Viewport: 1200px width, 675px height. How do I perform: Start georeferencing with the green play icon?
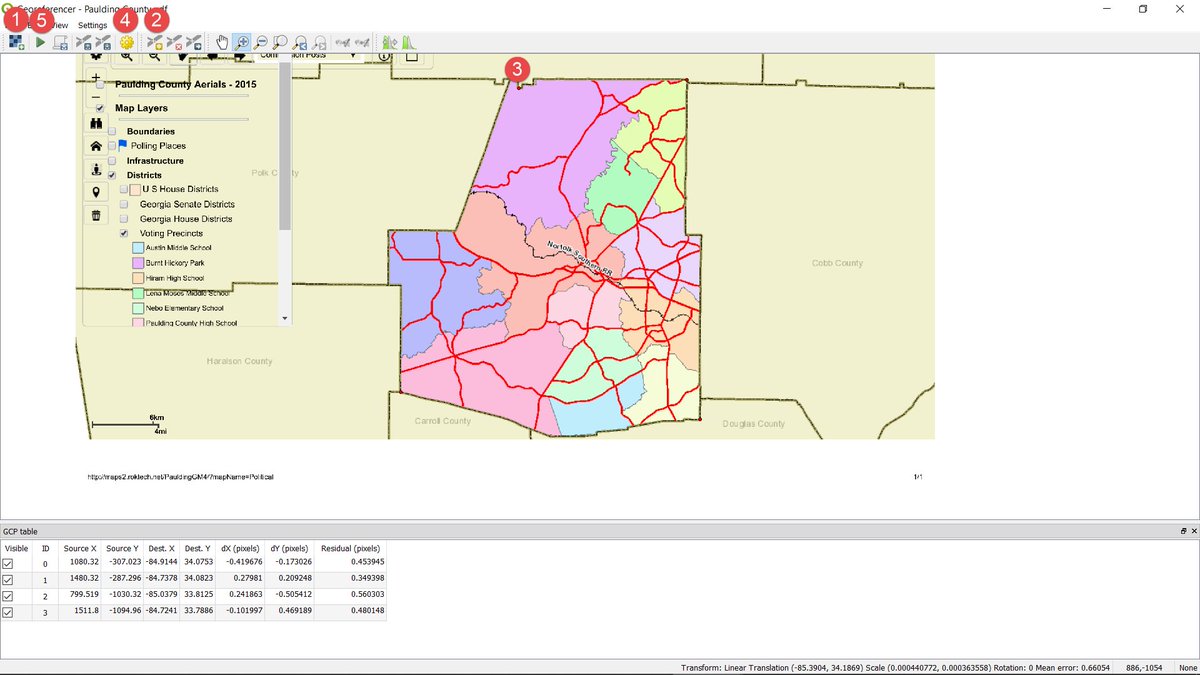40,42
